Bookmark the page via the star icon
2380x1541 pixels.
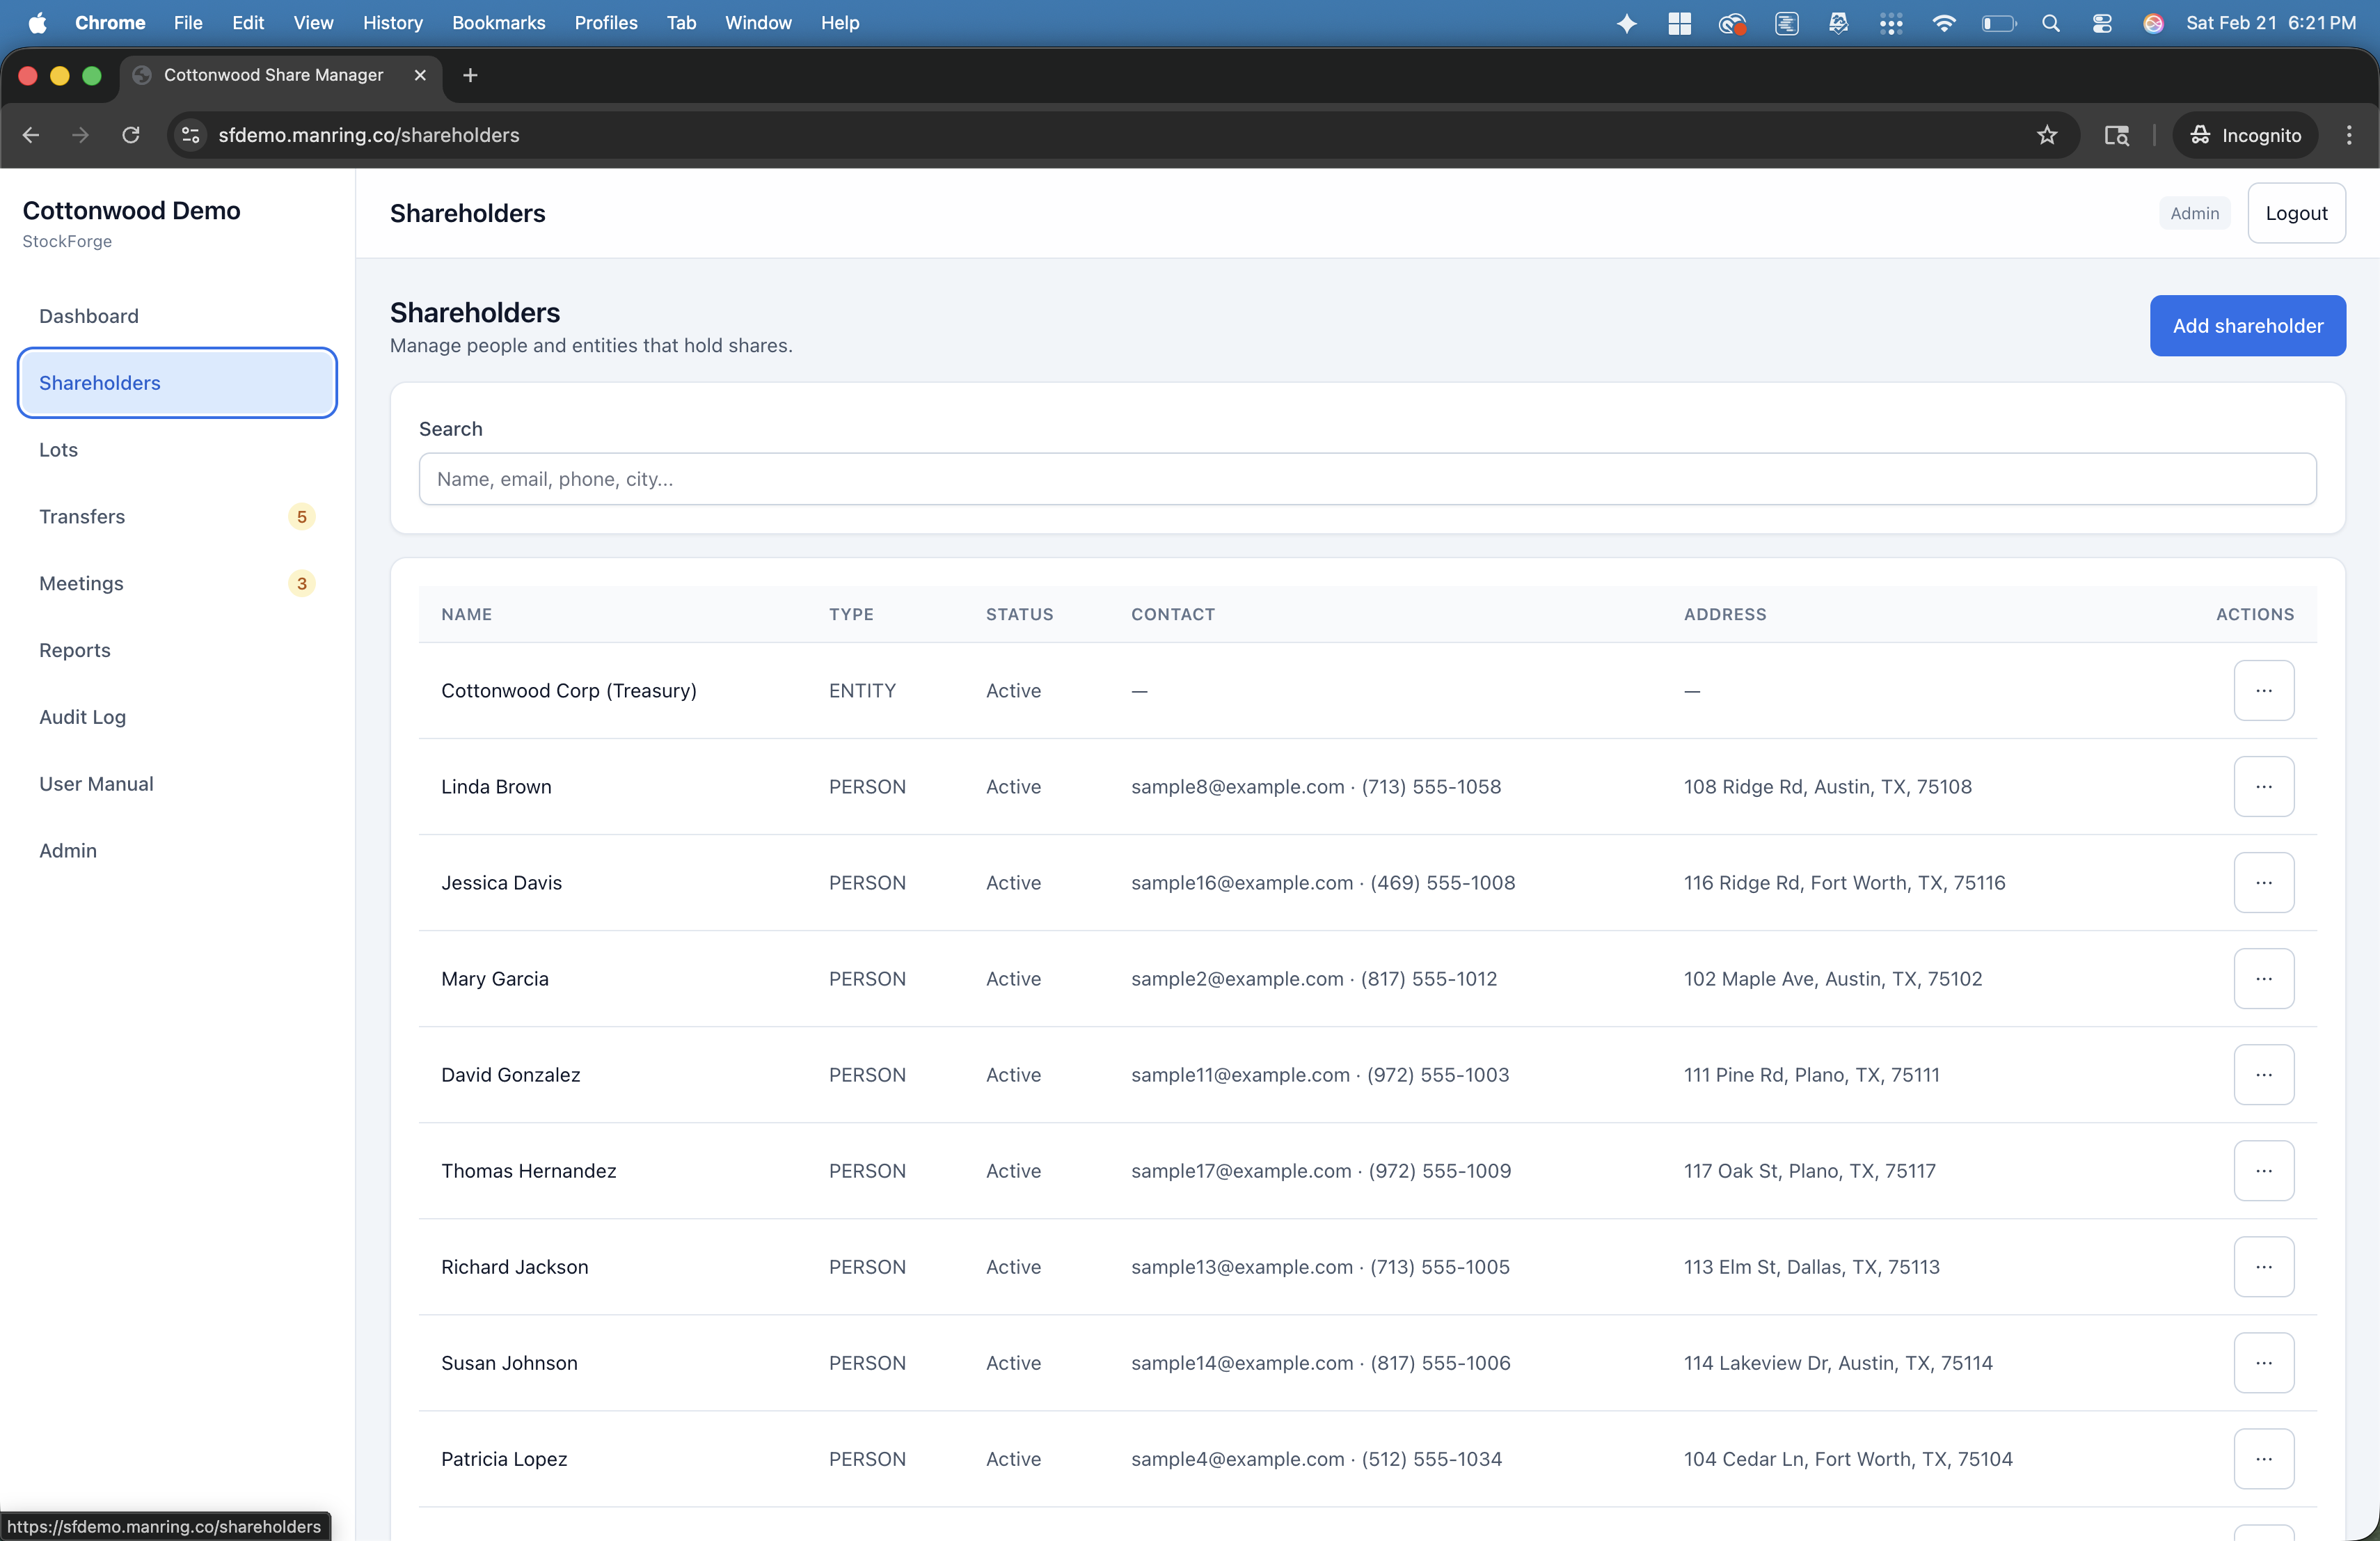pyautogui.click(x=2046, y=135)
